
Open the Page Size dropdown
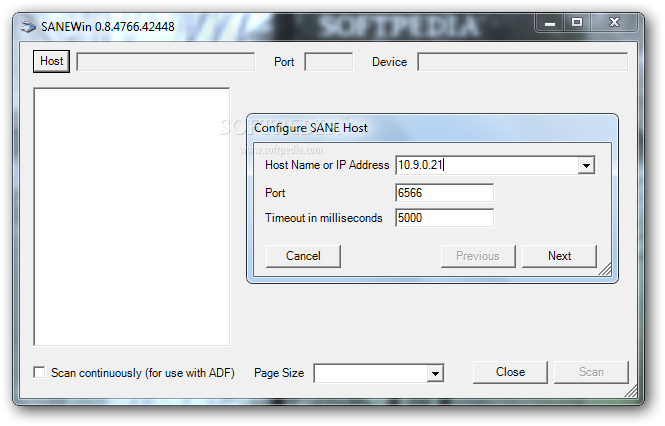[435, 373]
